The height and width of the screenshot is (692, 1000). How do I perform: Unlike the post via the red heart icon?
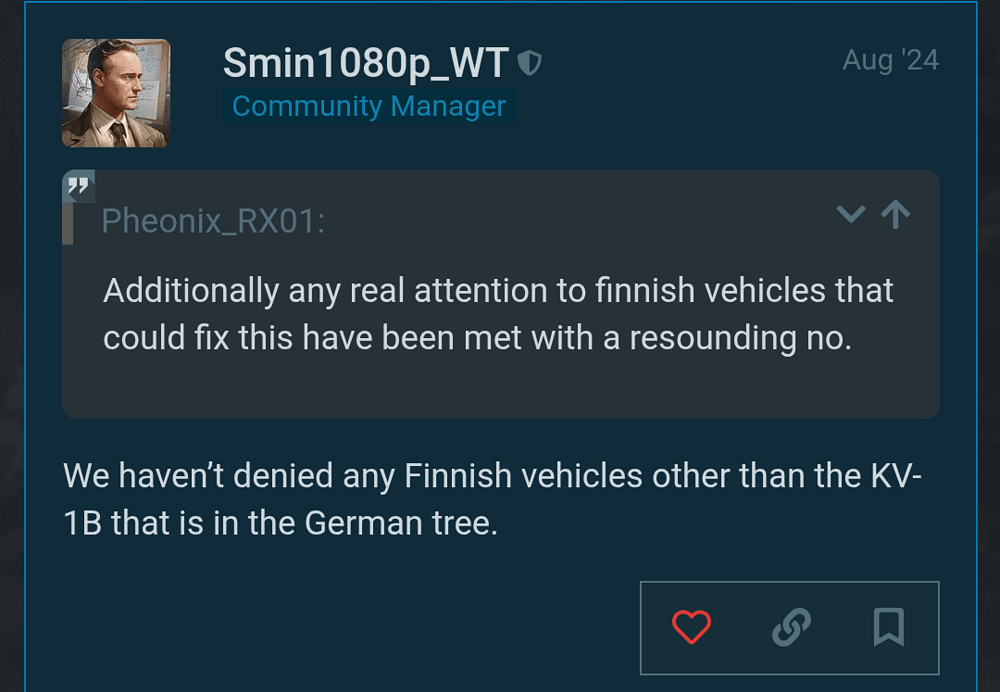coord(691,627)
